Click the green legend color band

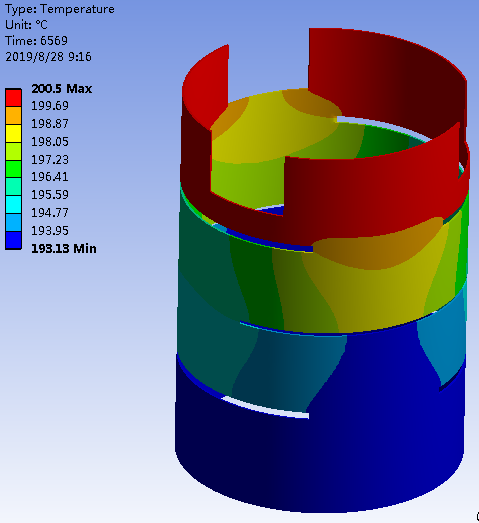pos(13,169)
